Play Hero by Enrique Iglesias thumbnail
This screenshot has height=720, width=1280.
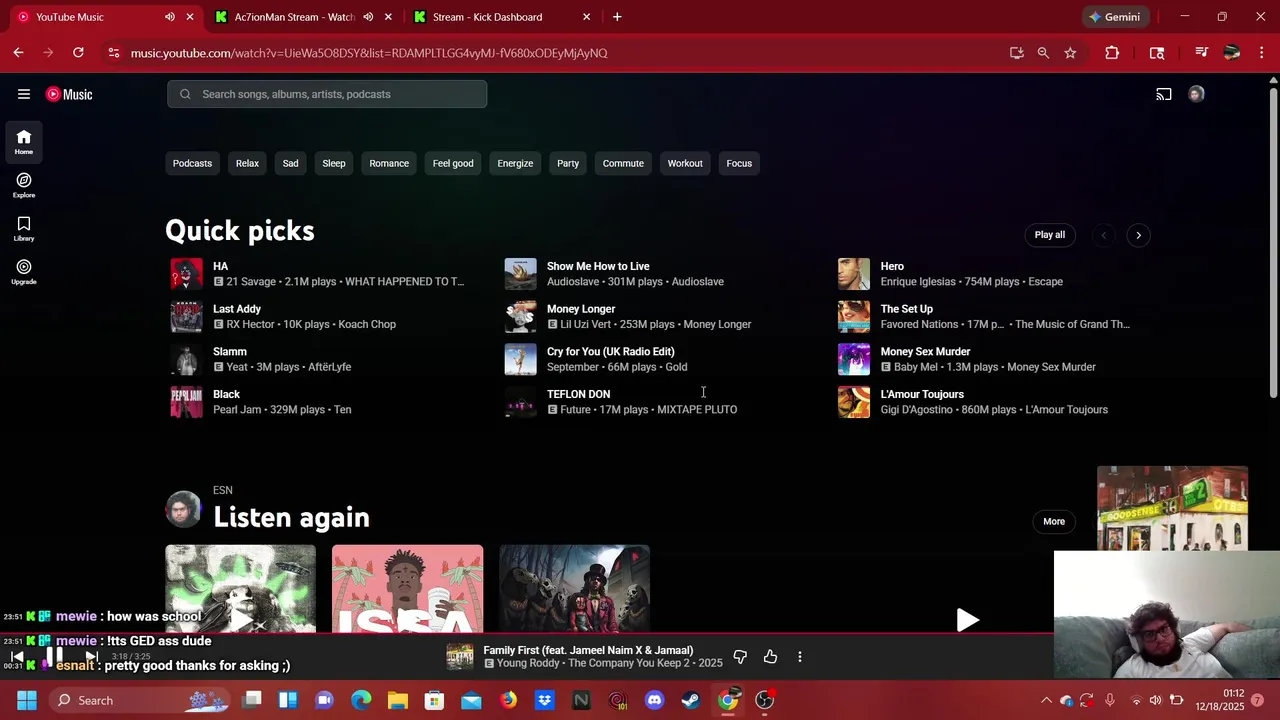[x=854, y=274]
